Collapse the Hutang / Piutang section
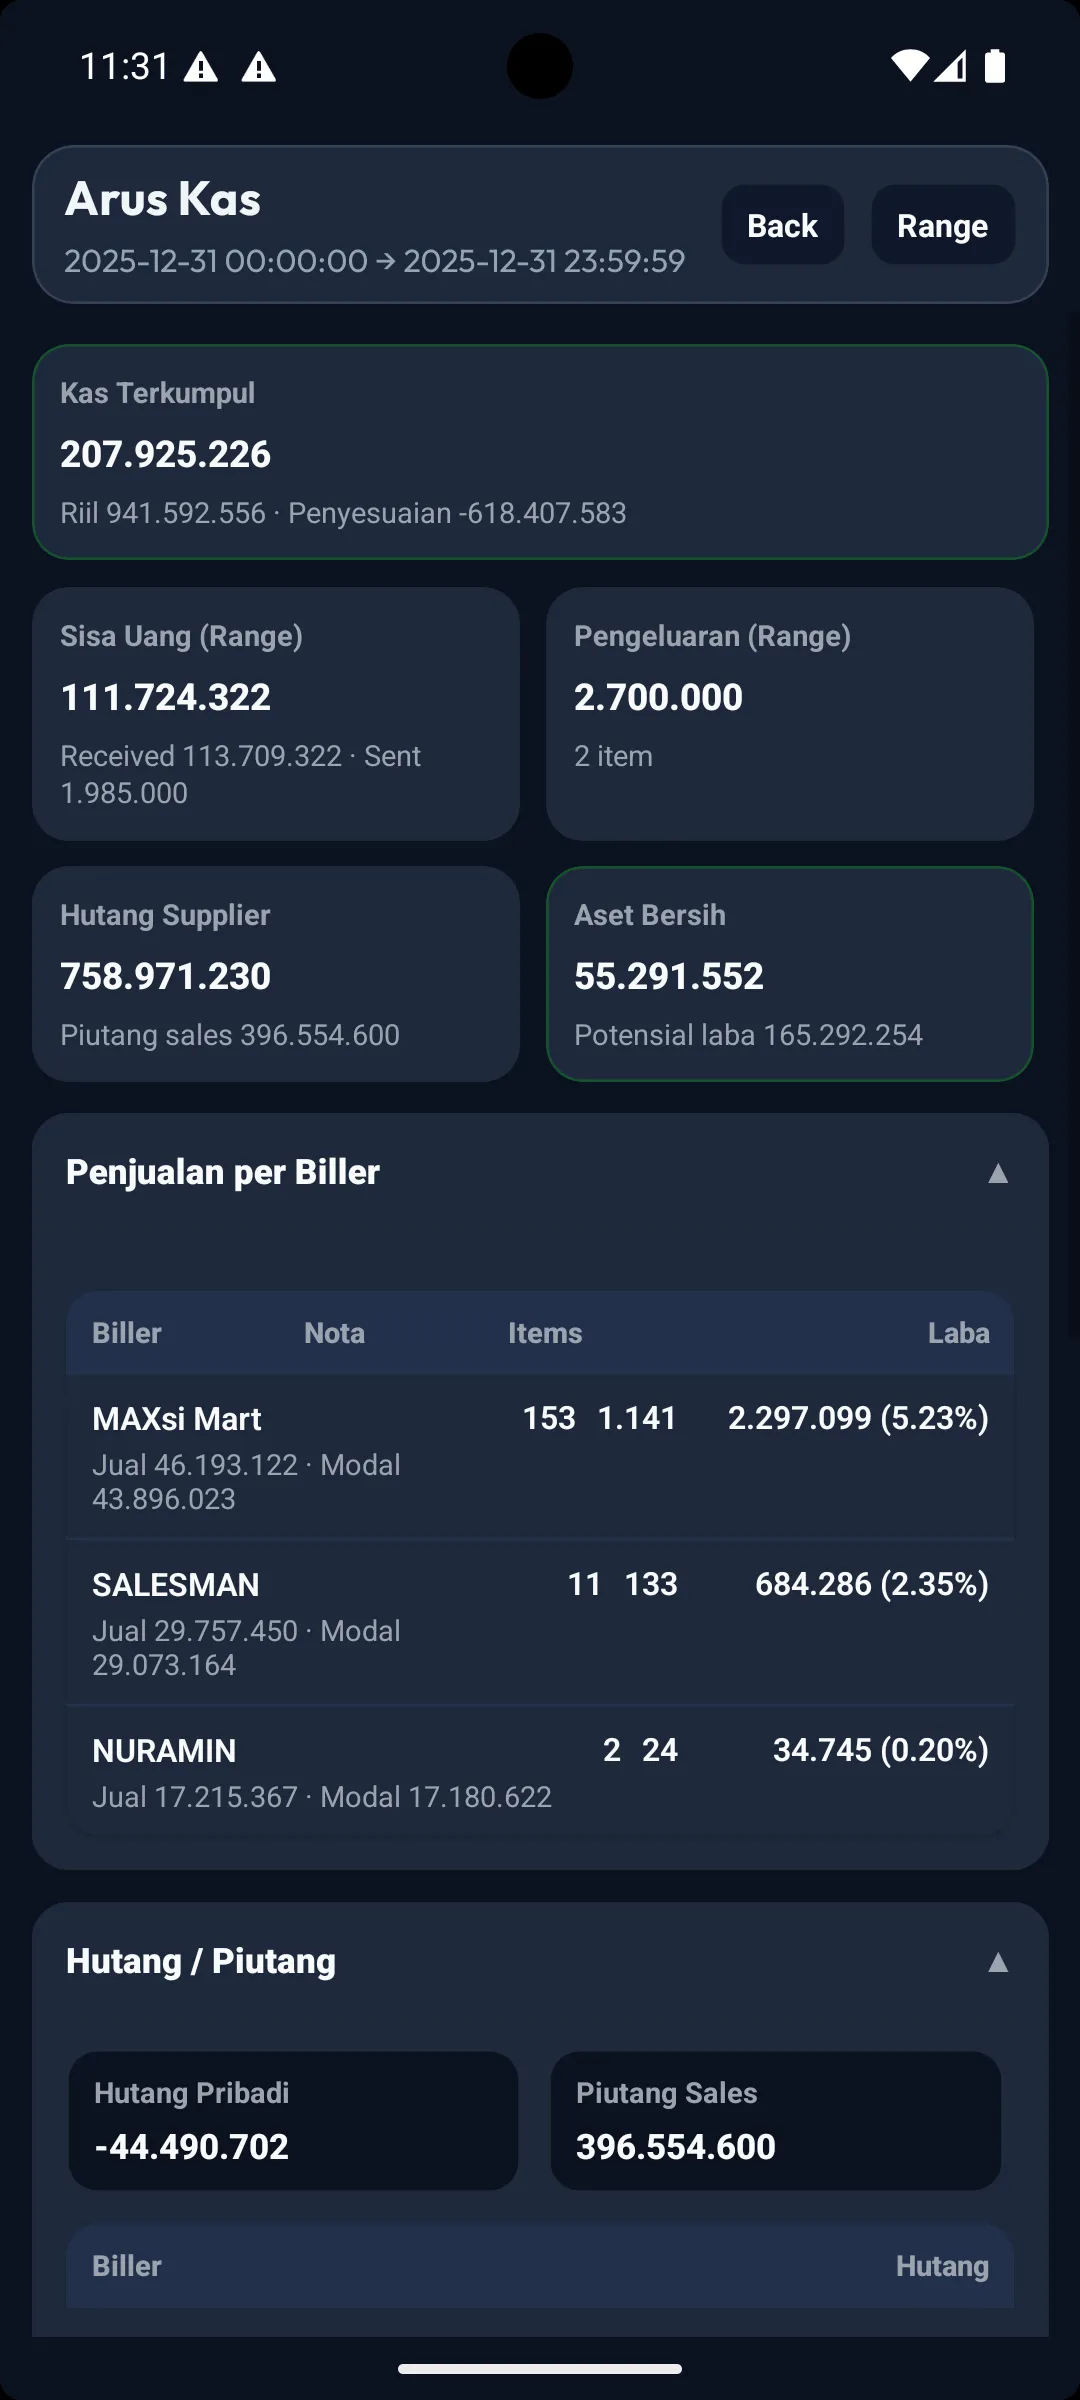 997,1962
